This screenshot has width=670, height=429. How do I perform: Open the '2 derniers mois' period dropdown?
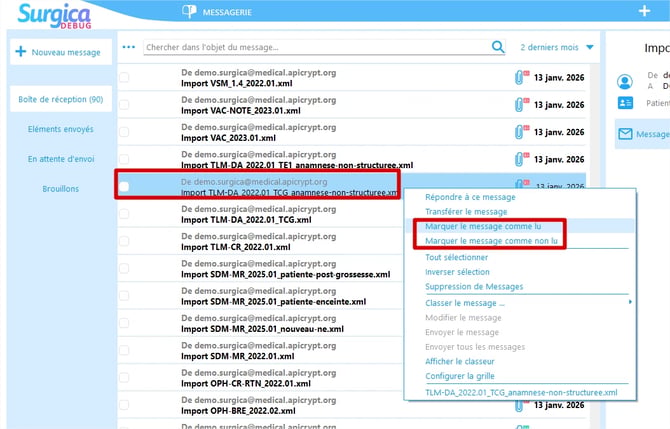[x=557, y=47]
